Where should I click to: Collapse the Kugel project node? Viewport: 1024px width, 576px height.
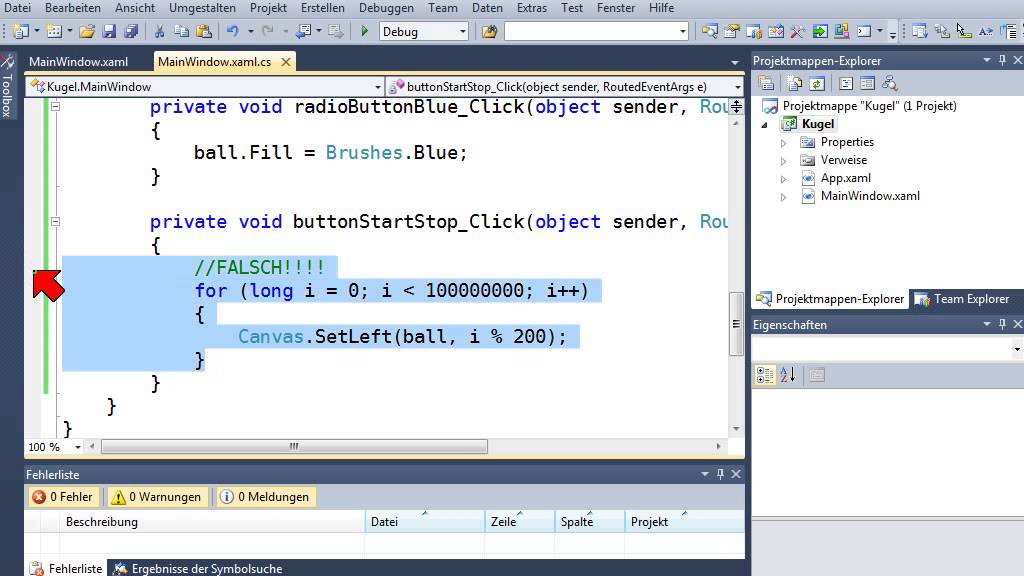765,124
